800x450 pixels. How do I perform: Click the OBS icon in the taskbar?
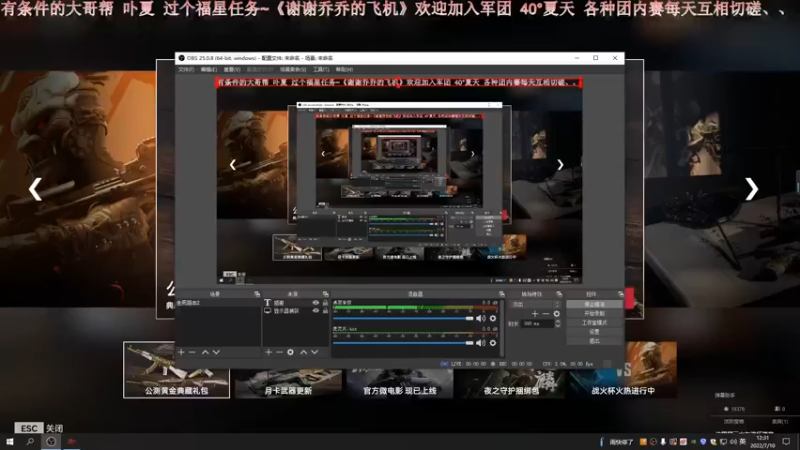click(51, 441)
